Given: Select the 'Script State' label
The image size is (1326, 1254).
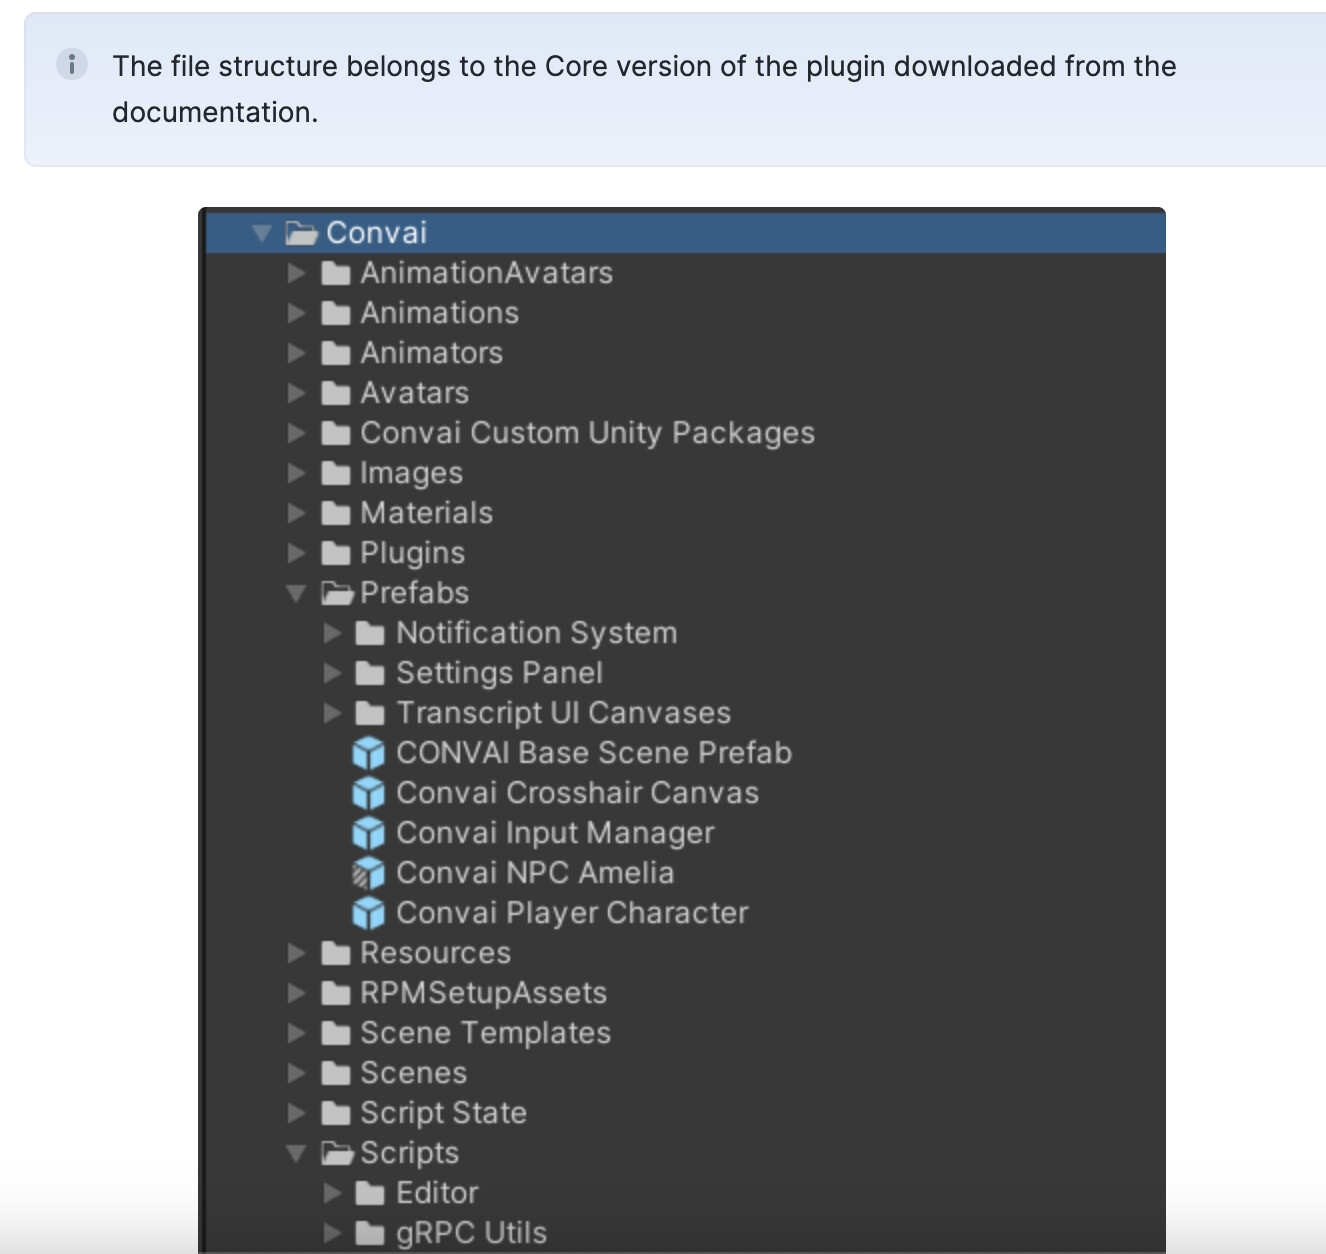Looking at the screenshot, I should tap(444, 1114).
